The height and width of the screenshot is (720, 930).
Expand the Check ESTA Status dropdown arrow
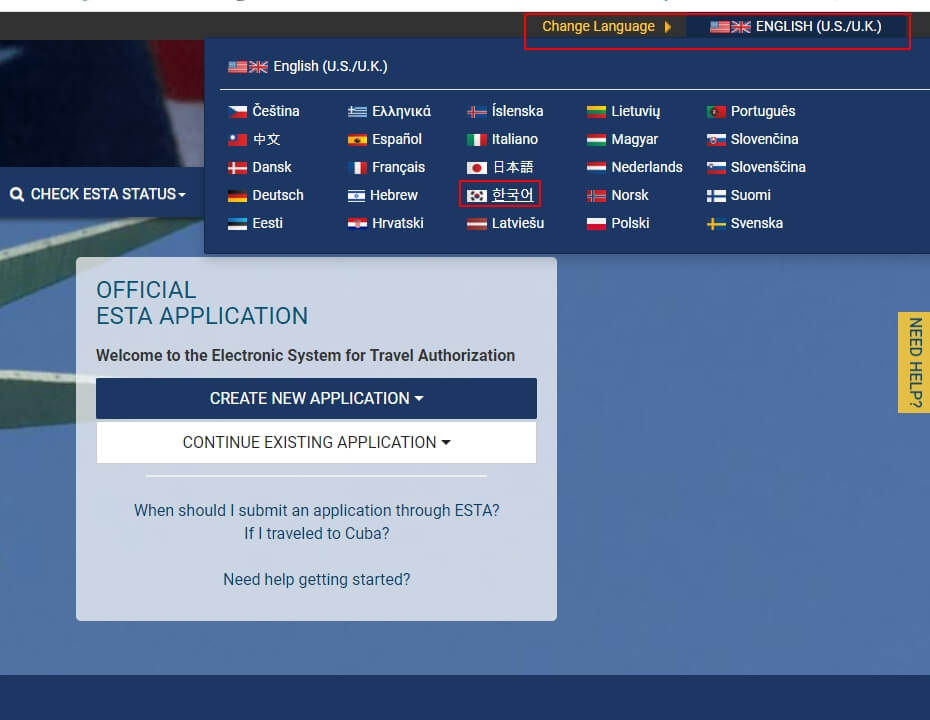[x=182, y=195]
